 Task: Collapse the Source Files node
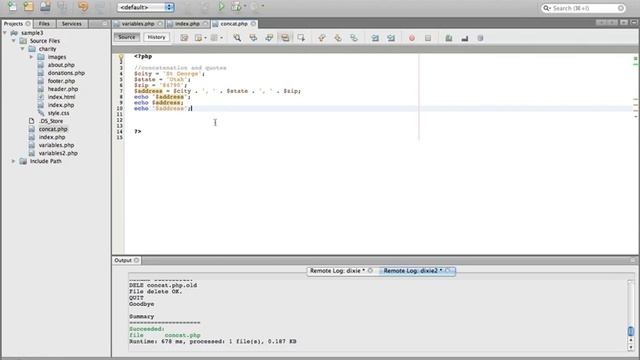(x=13, y=41)
